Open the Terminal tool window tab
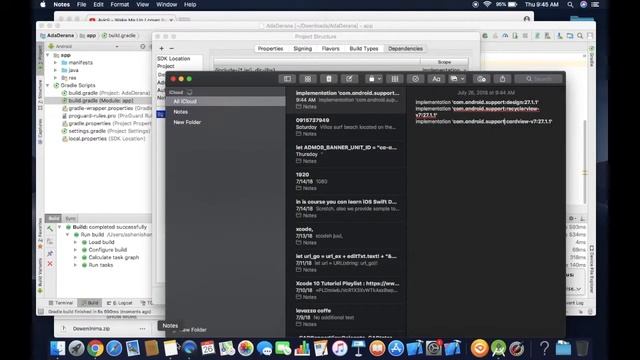Screen dimensions: 640x360 (60, 303)
